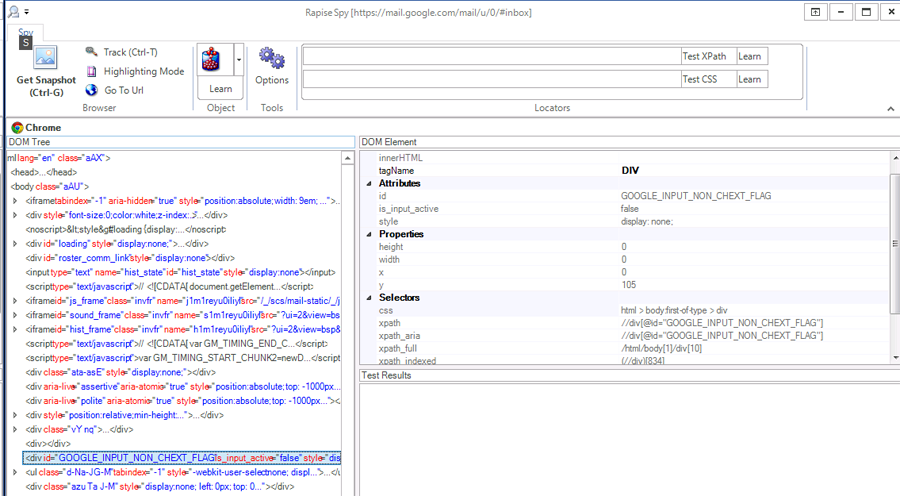Expand the div with id loading
Viewport: 900px width, 496px height.
click(14, 243)
